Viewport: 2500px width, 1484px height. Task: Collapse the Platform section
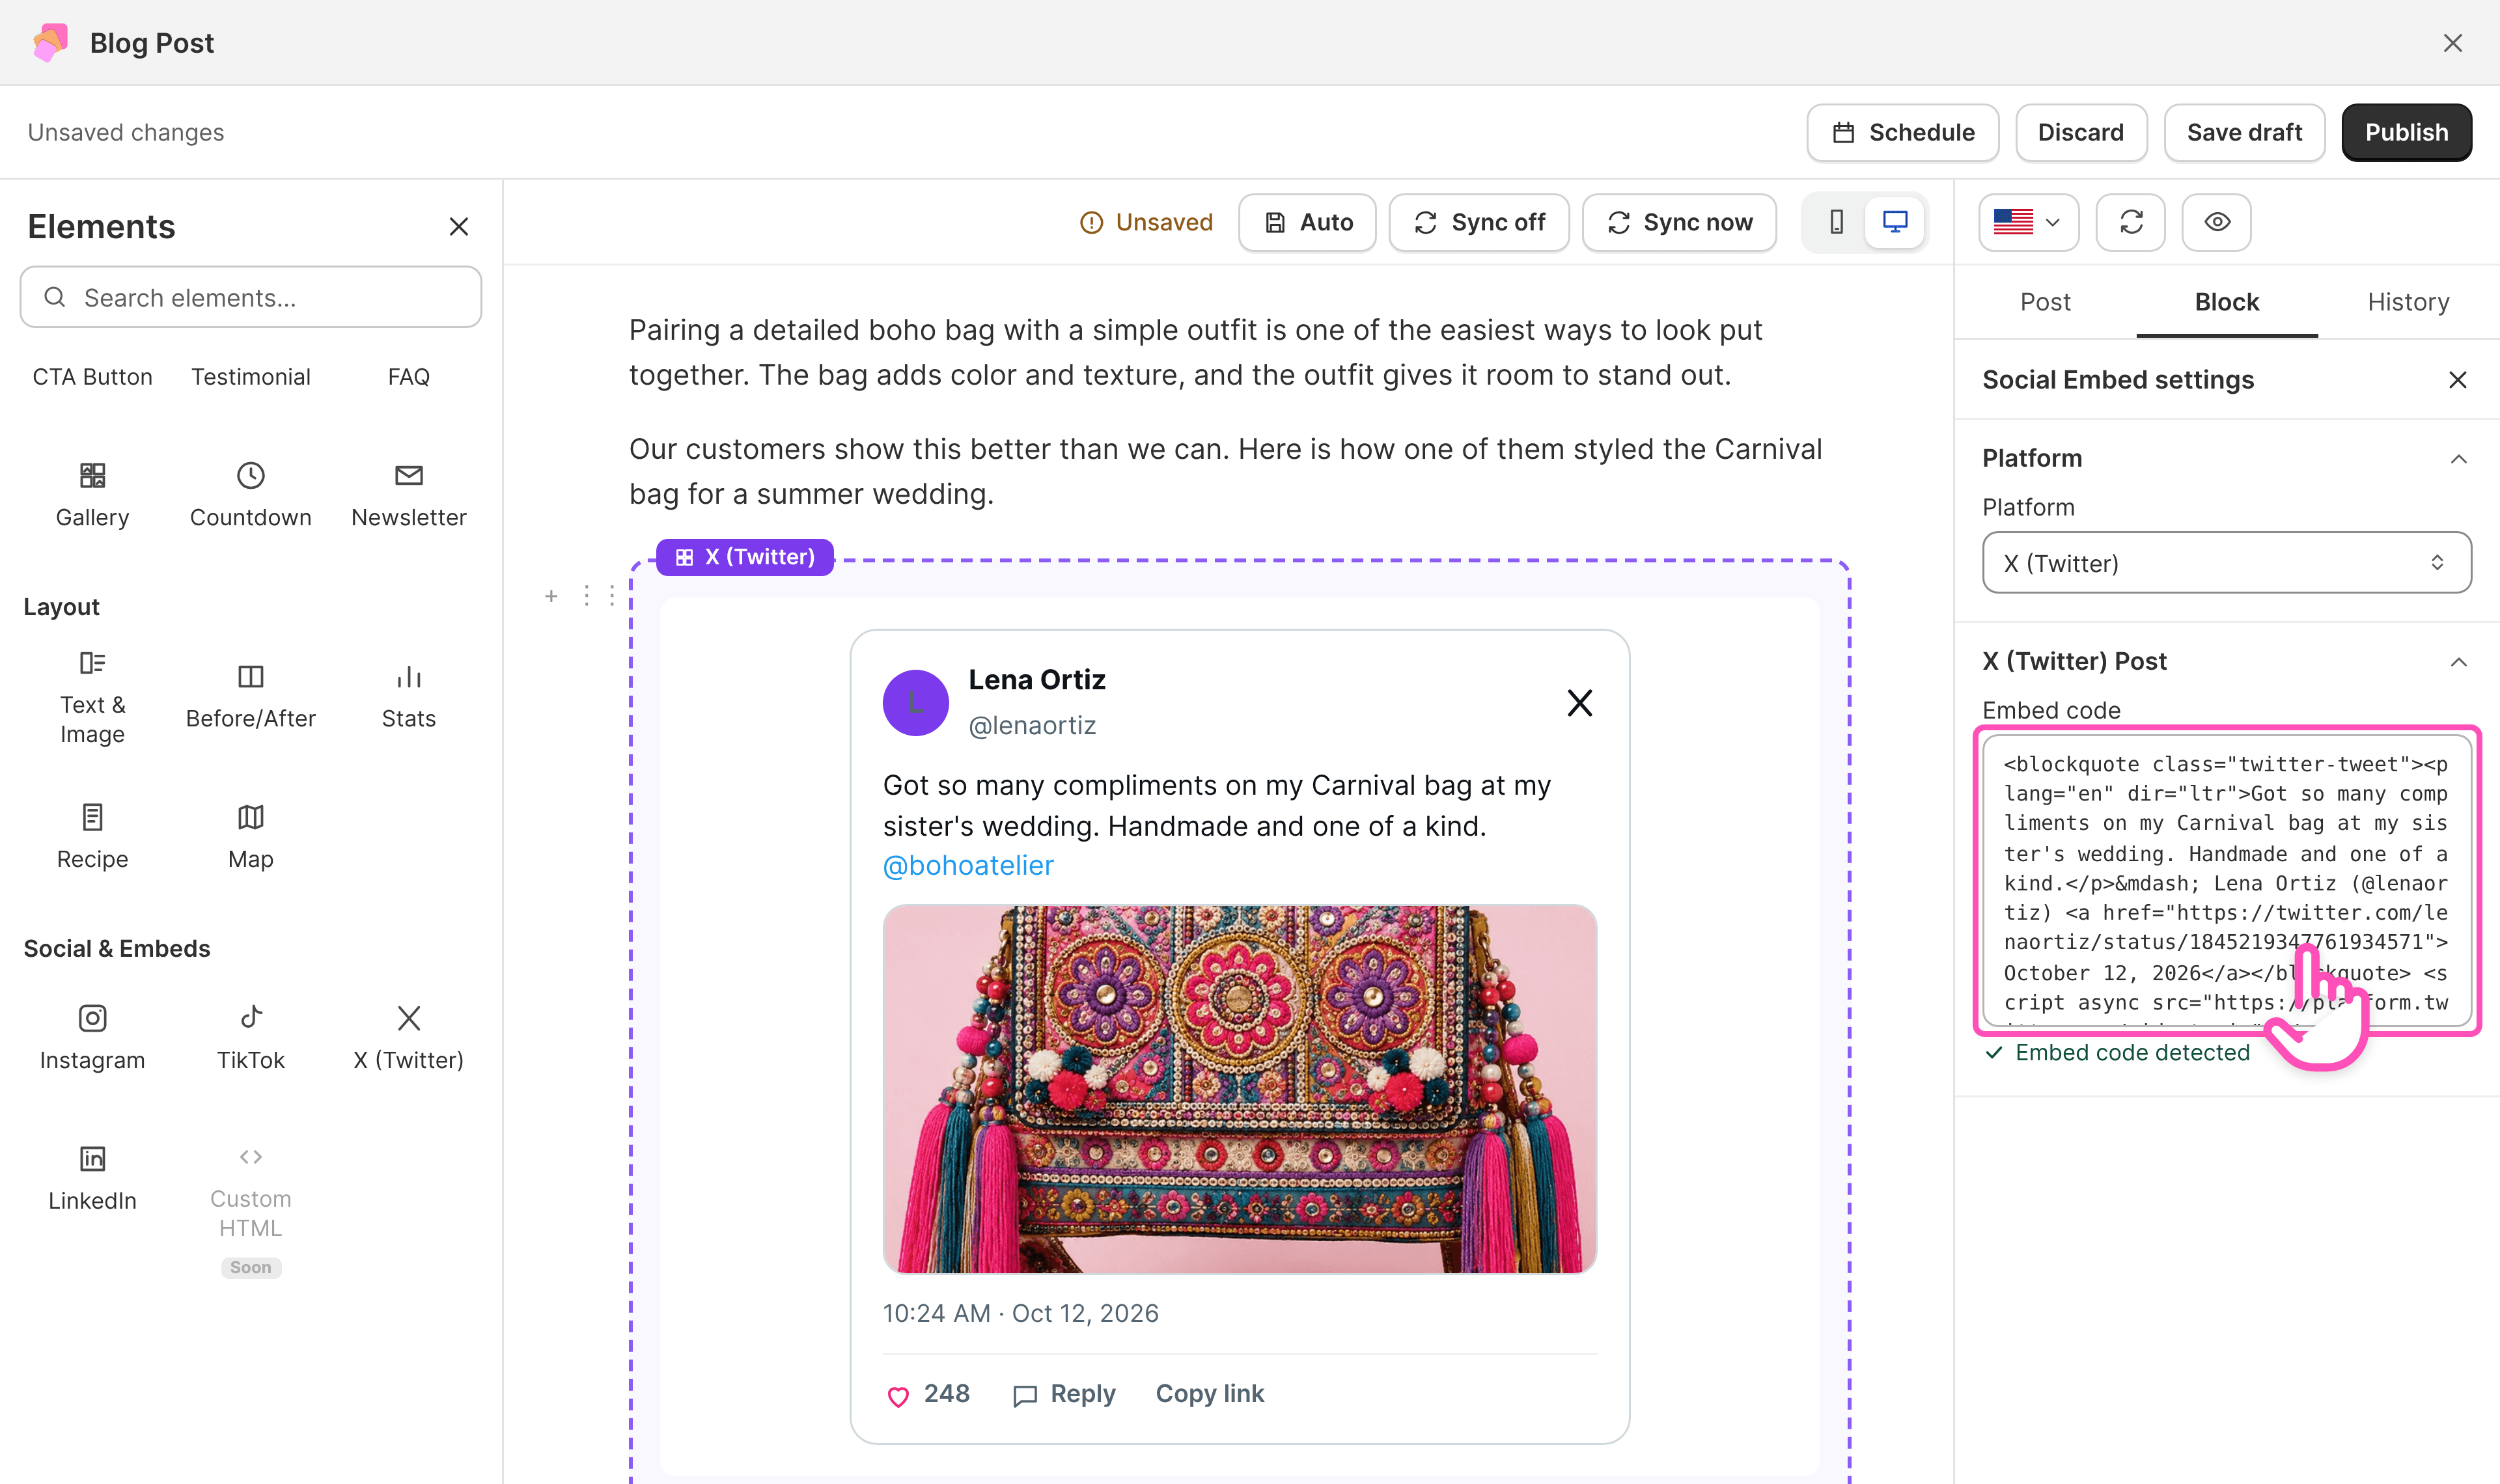click(2459, 459)
